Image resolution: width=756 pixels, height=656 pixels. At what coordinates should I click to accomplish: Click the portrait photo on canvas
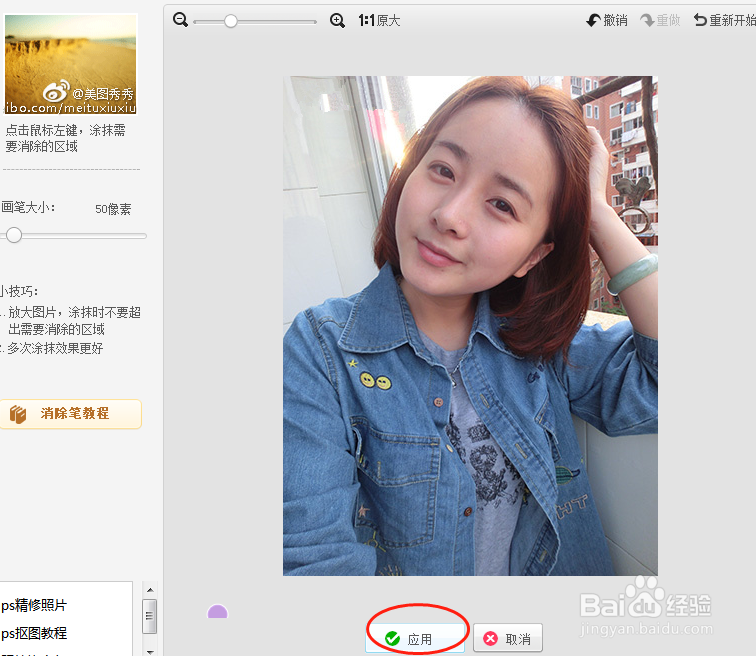470,326
